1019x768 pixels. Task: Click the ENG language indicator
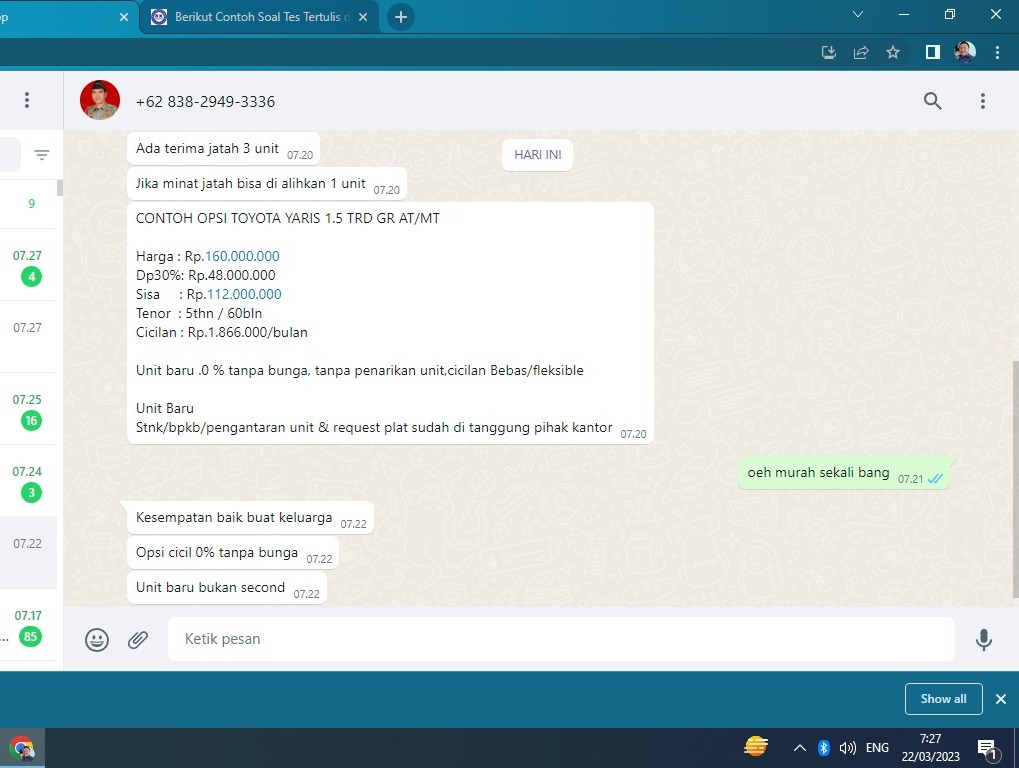point(877,748)
